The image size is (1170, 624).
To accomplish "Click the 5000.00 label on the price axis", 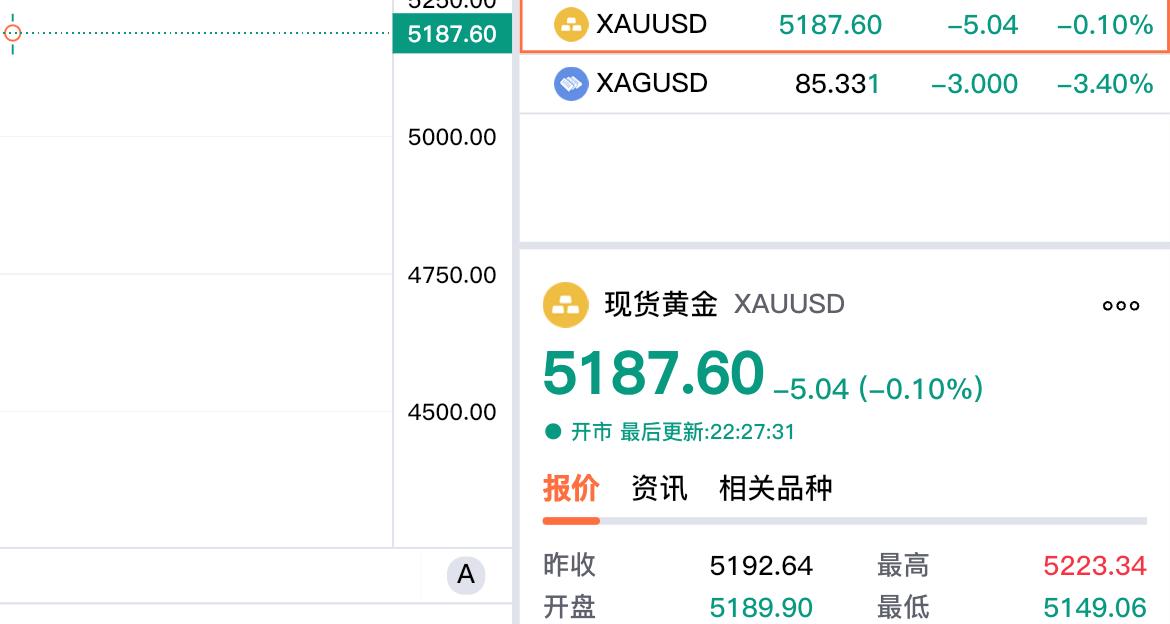I will (x=451, y=137).
